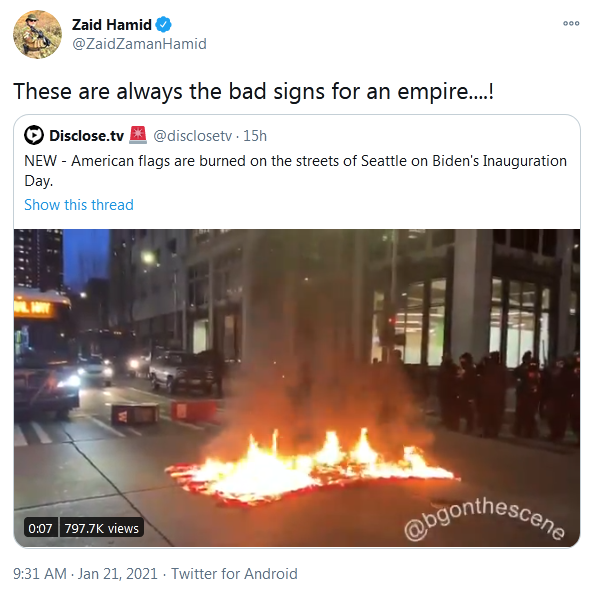Viewport: 596px width, 590px height.
Task: Click the Disclose.tv logo avatar
Action: (x=34, y=135)
